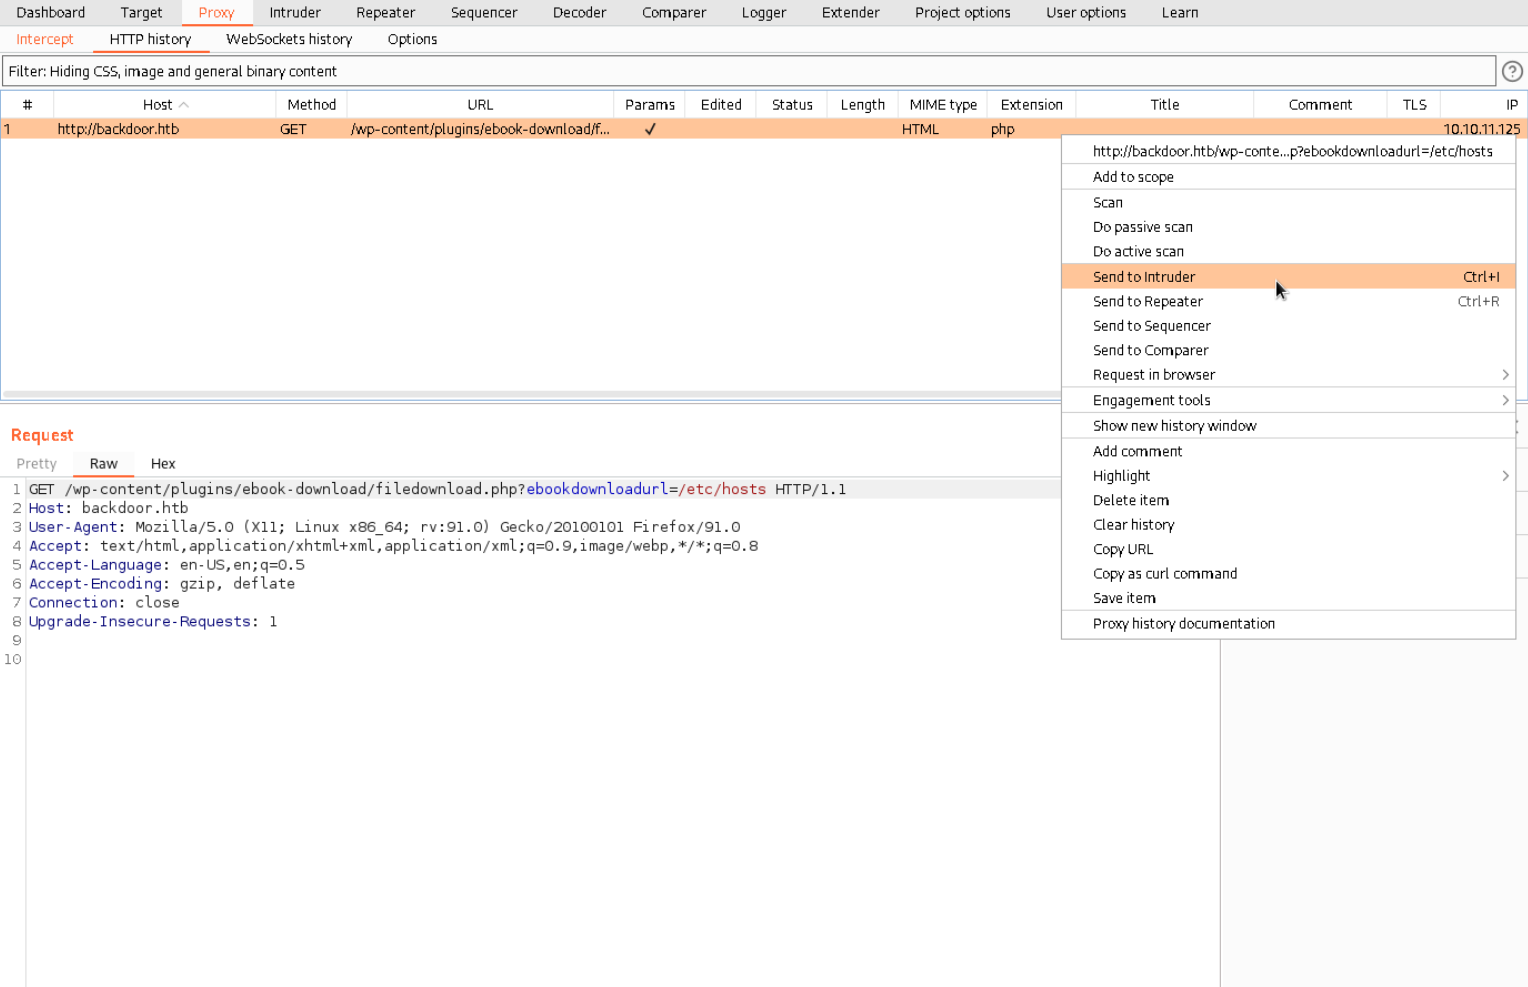Screen dimensions: 1528x987
Task: Switch to the Decoder tab
Action: pyautogui.click(x=580, y=12)
